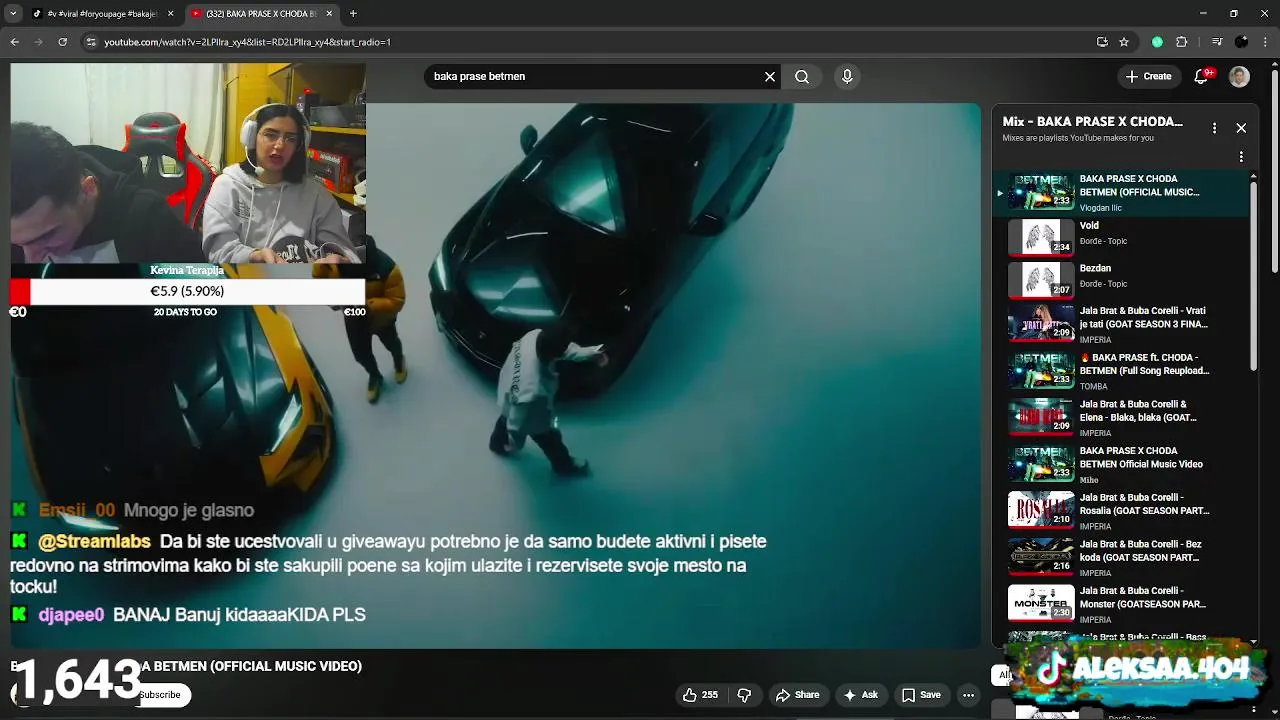1280x720 pixels.
Task: Start voice search with the microphone
Action: 847,76
